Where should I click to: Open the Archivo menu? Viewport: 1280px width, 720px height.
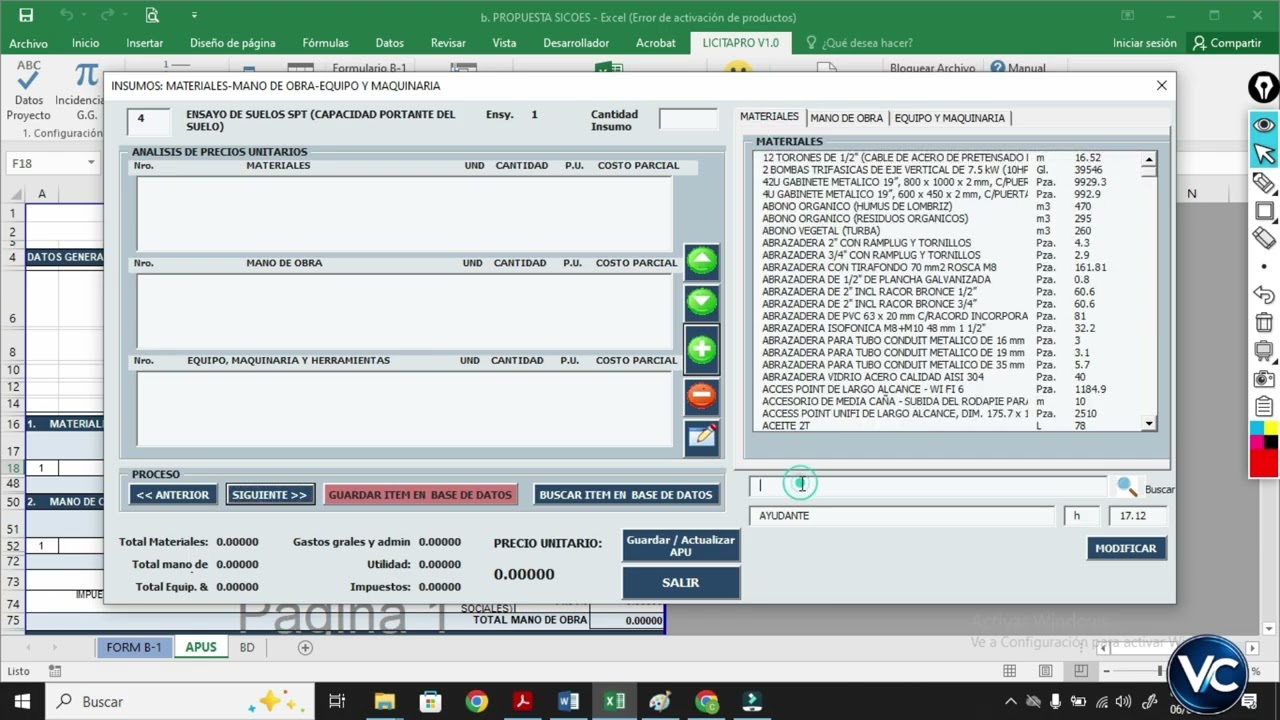click(29, 43)
